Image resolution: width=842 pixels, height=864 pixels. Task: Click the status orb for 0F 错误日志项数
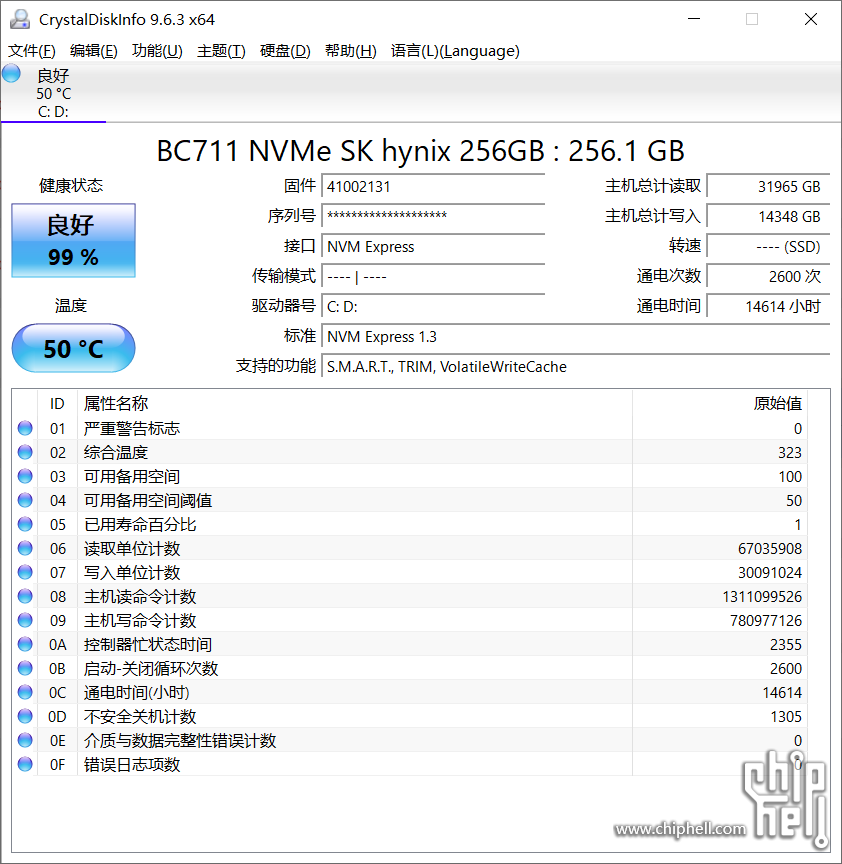coord(25,764)
